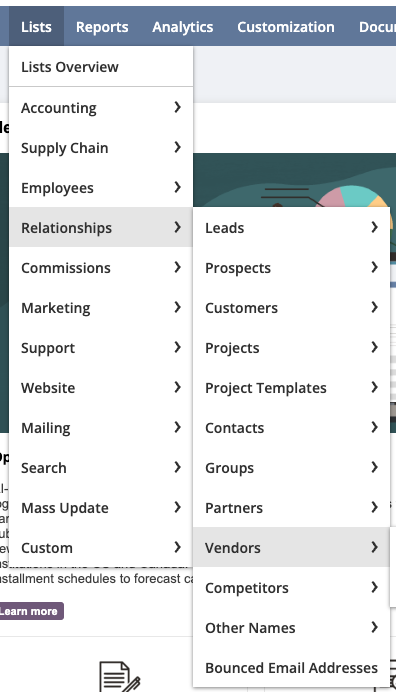Open the Analytics navigation tab
396x692 pixels.
point(183,27)
